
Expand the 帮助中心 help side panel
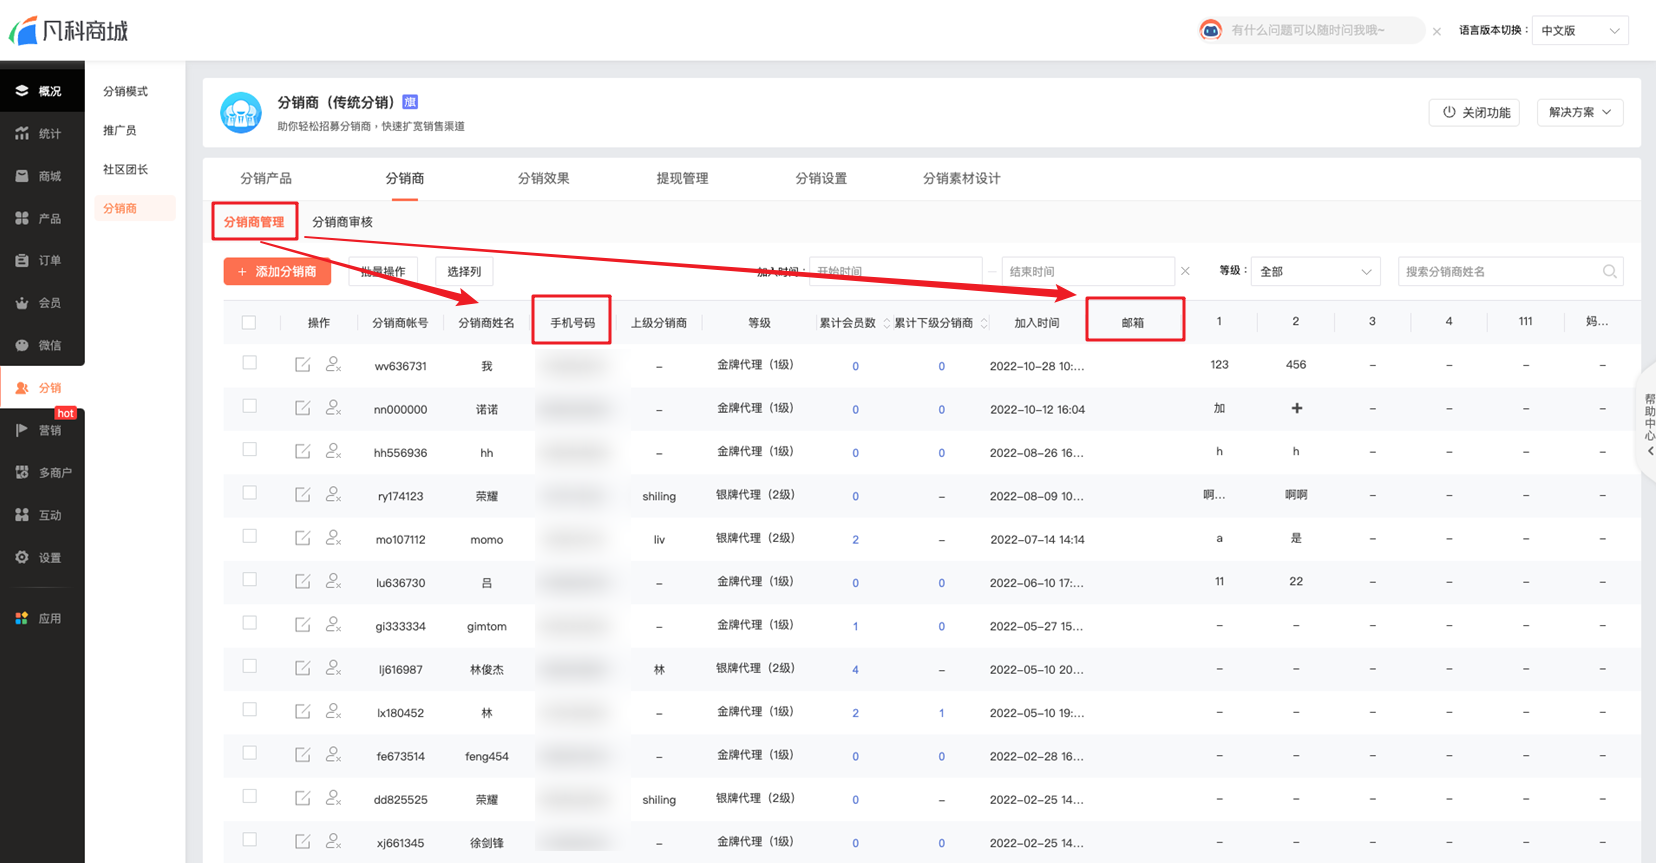pos(1649,425)
